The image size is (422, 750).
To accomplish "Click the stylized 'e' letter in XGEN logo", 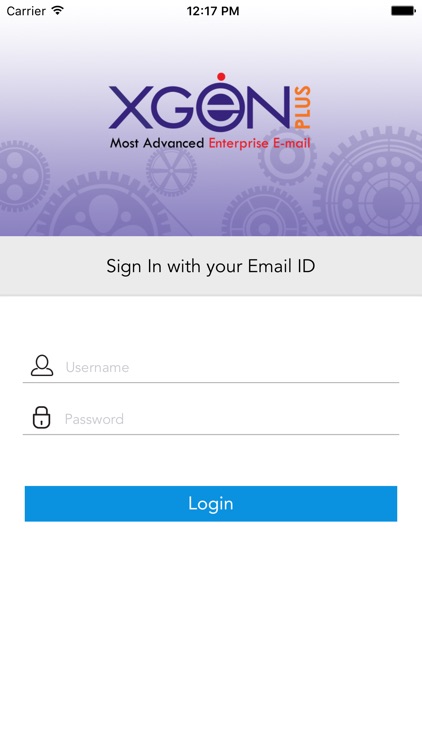I will (x=221, y=107).
